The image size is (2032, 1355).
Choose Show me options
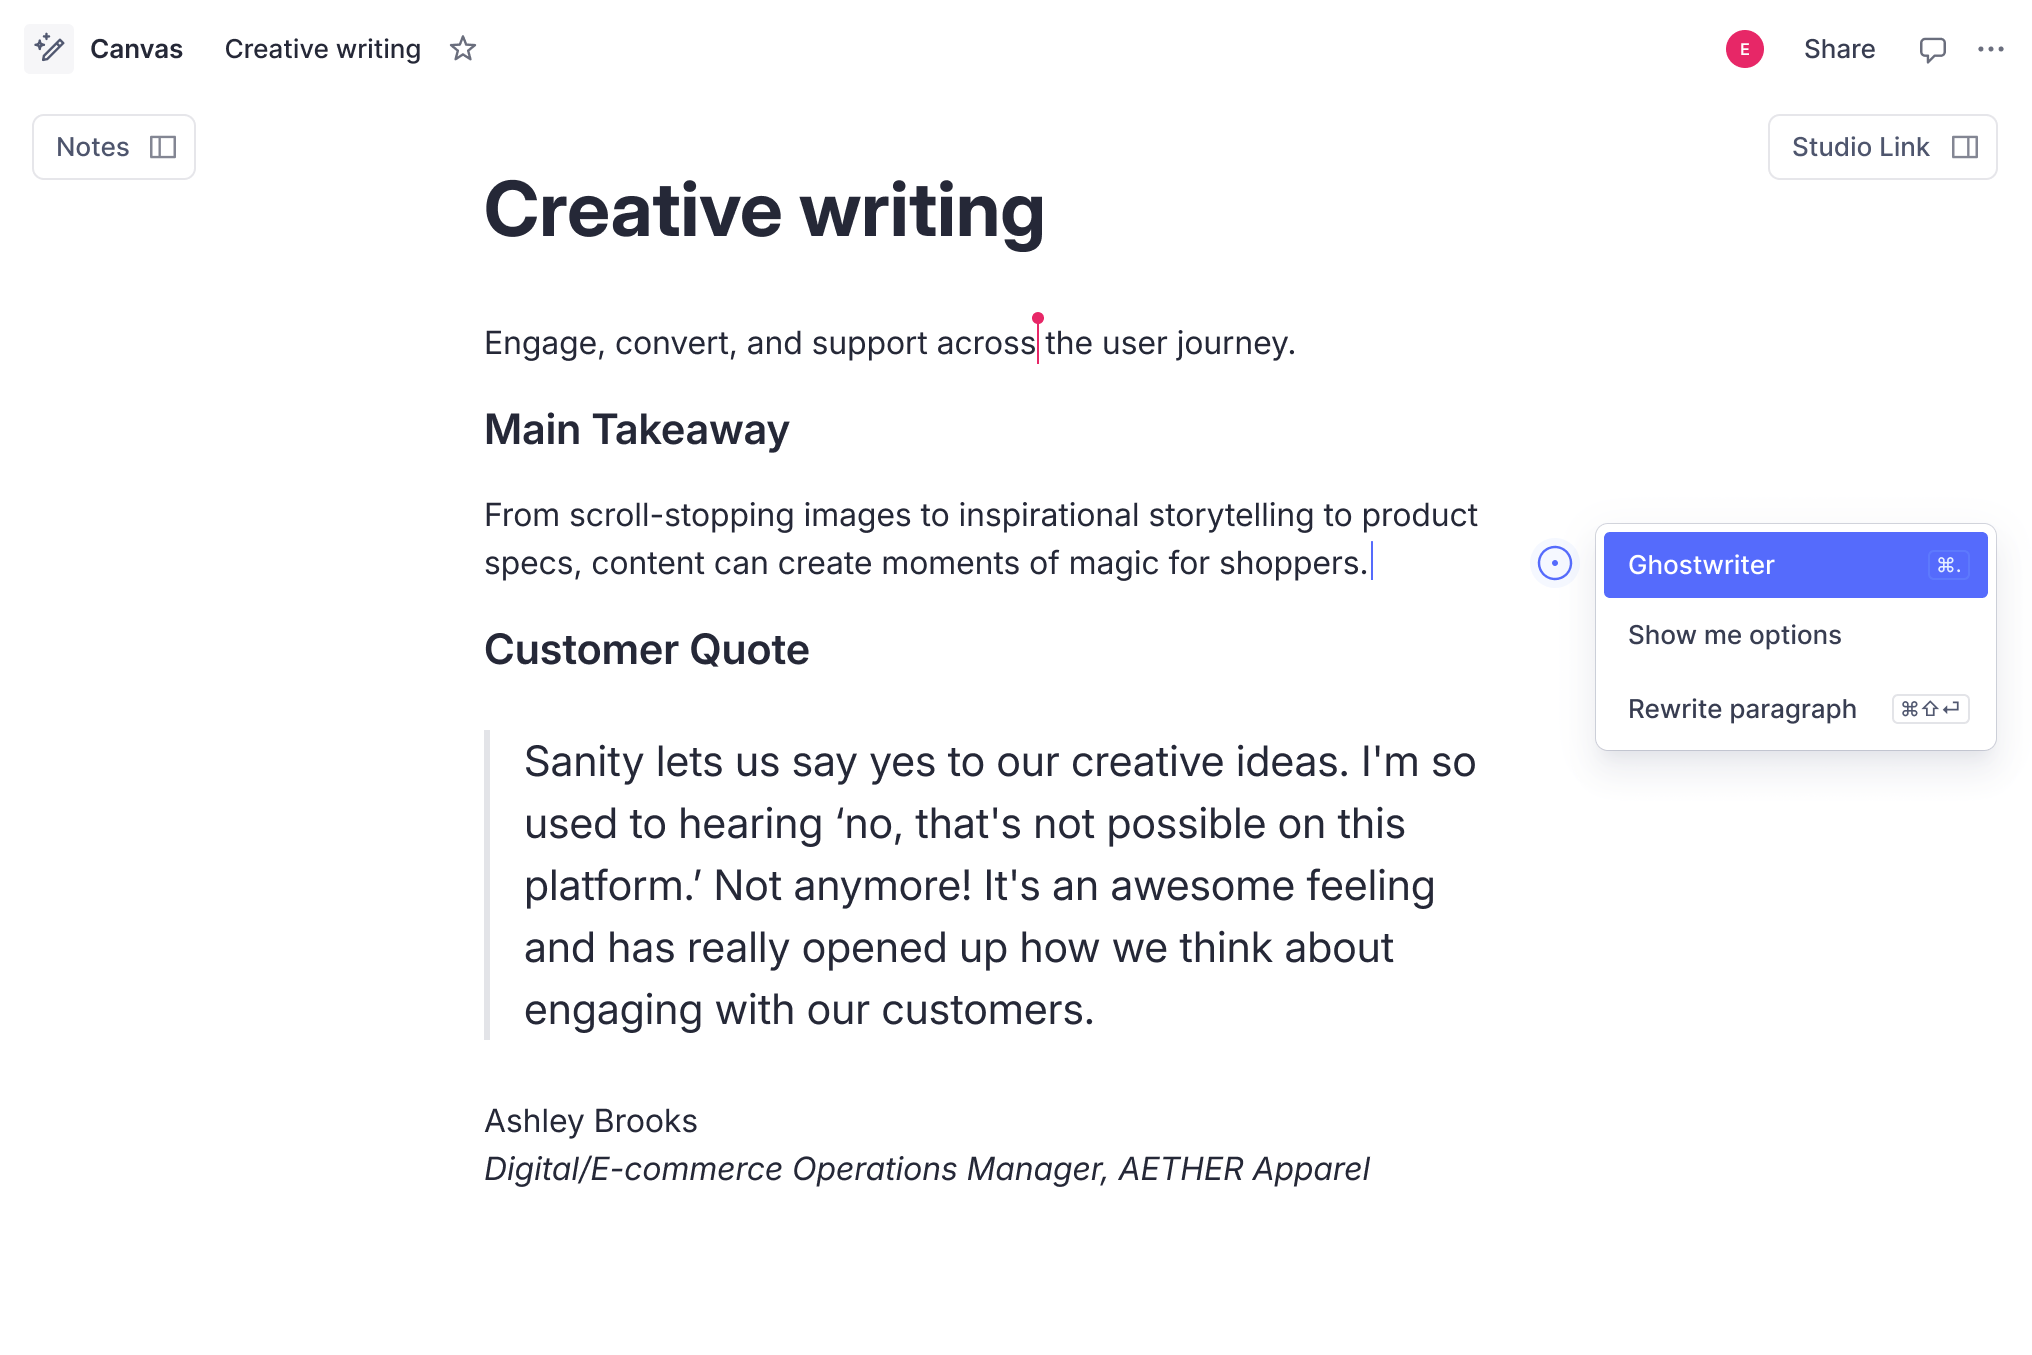[x=1734, y=635]
